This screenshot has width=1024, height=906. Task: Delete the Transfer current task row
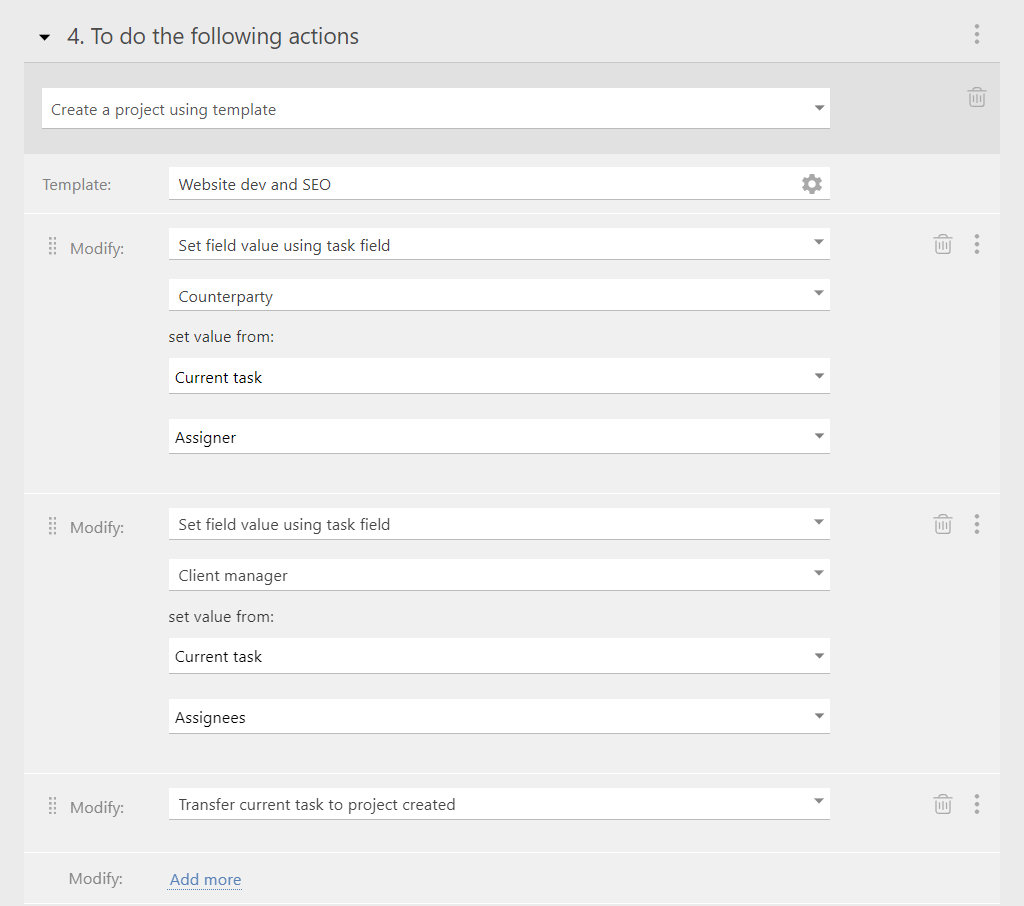click(942, 804)
